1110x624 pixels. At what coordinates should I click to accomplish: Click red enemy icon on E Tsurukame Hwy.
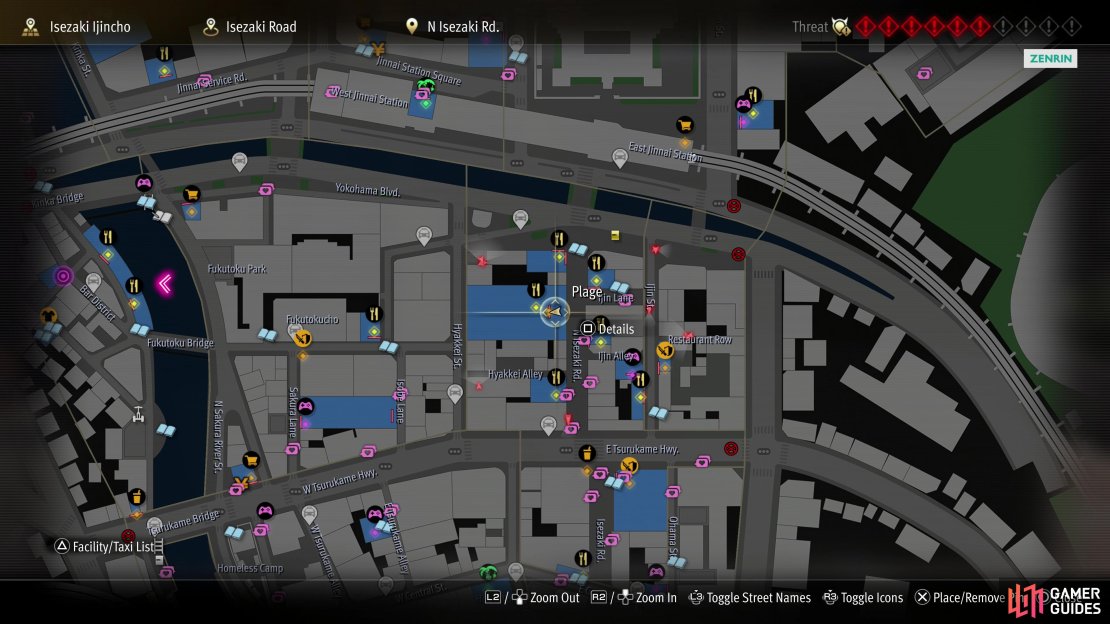[731, 448]
